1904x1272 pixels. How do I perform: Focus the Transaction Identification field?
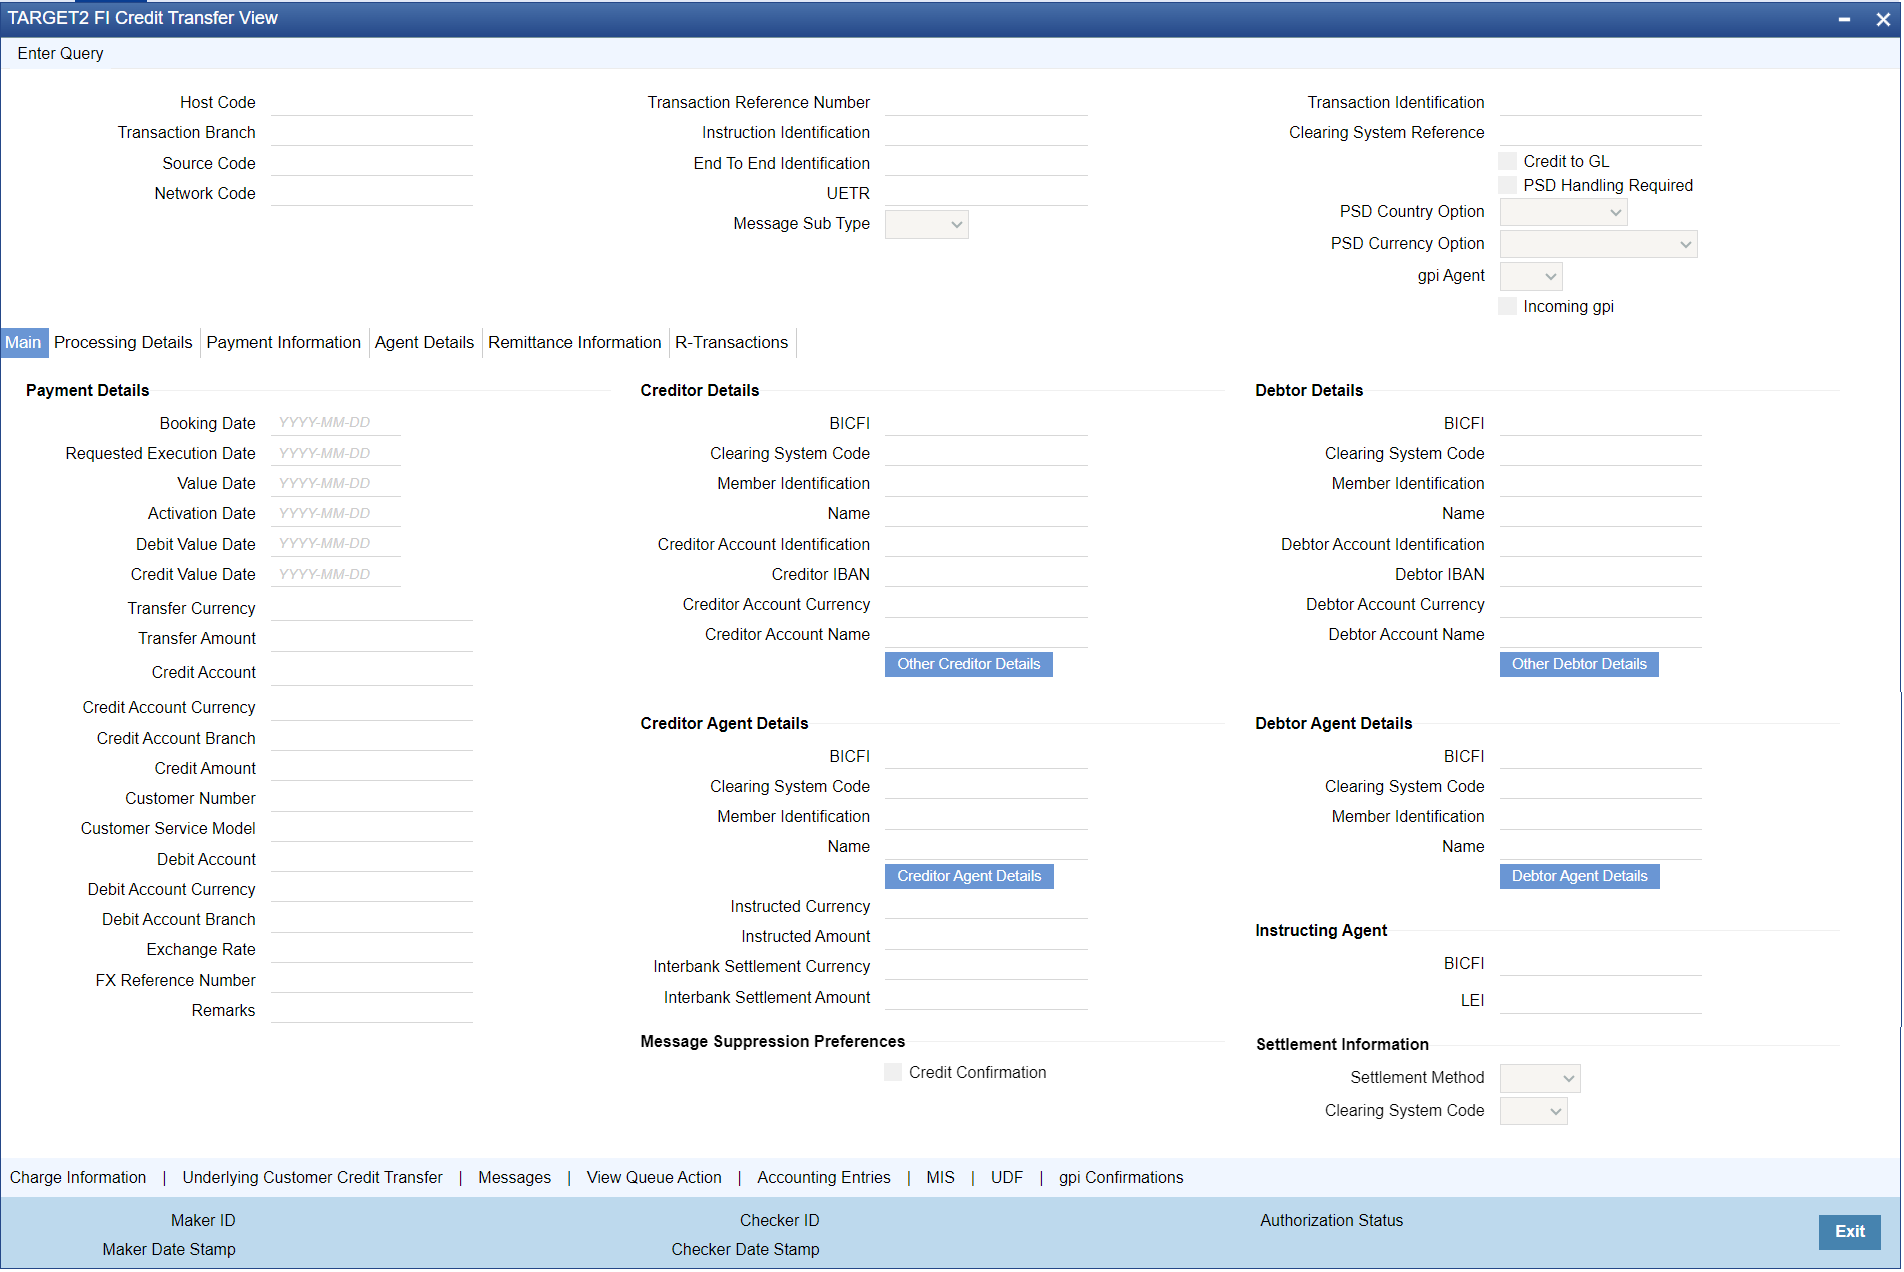1601,103
